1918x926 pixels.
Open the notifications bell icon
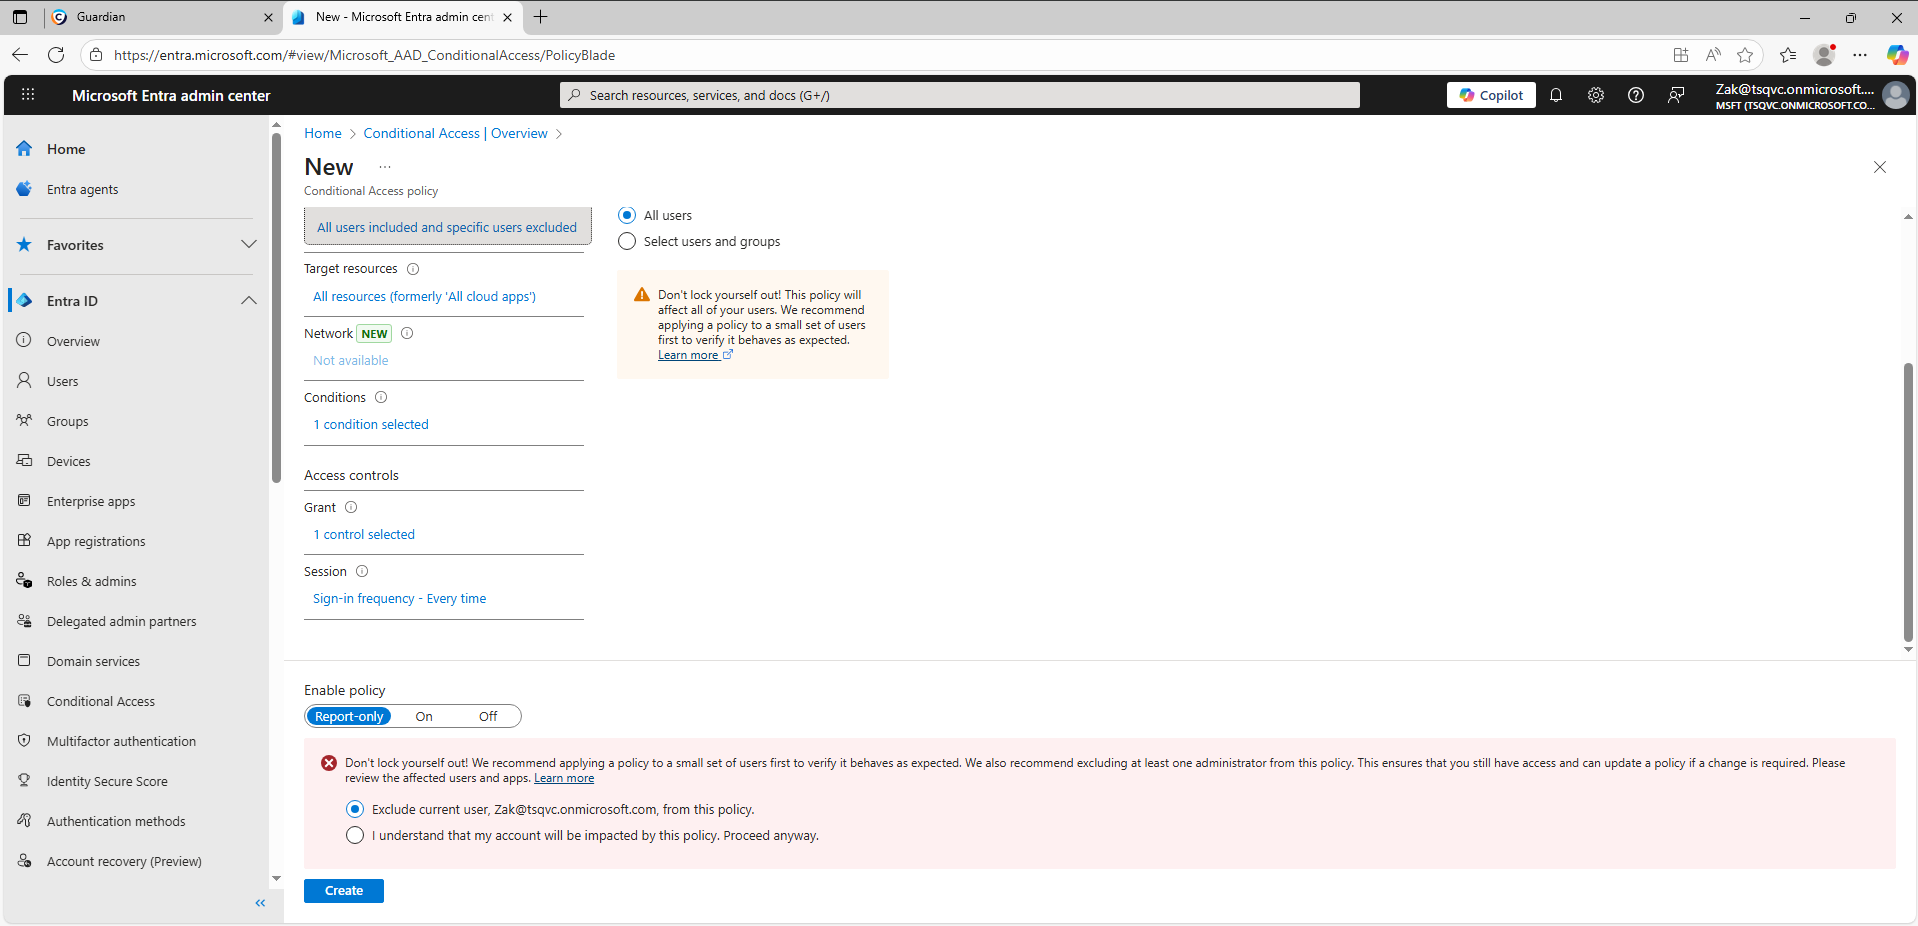[1556, 95]
